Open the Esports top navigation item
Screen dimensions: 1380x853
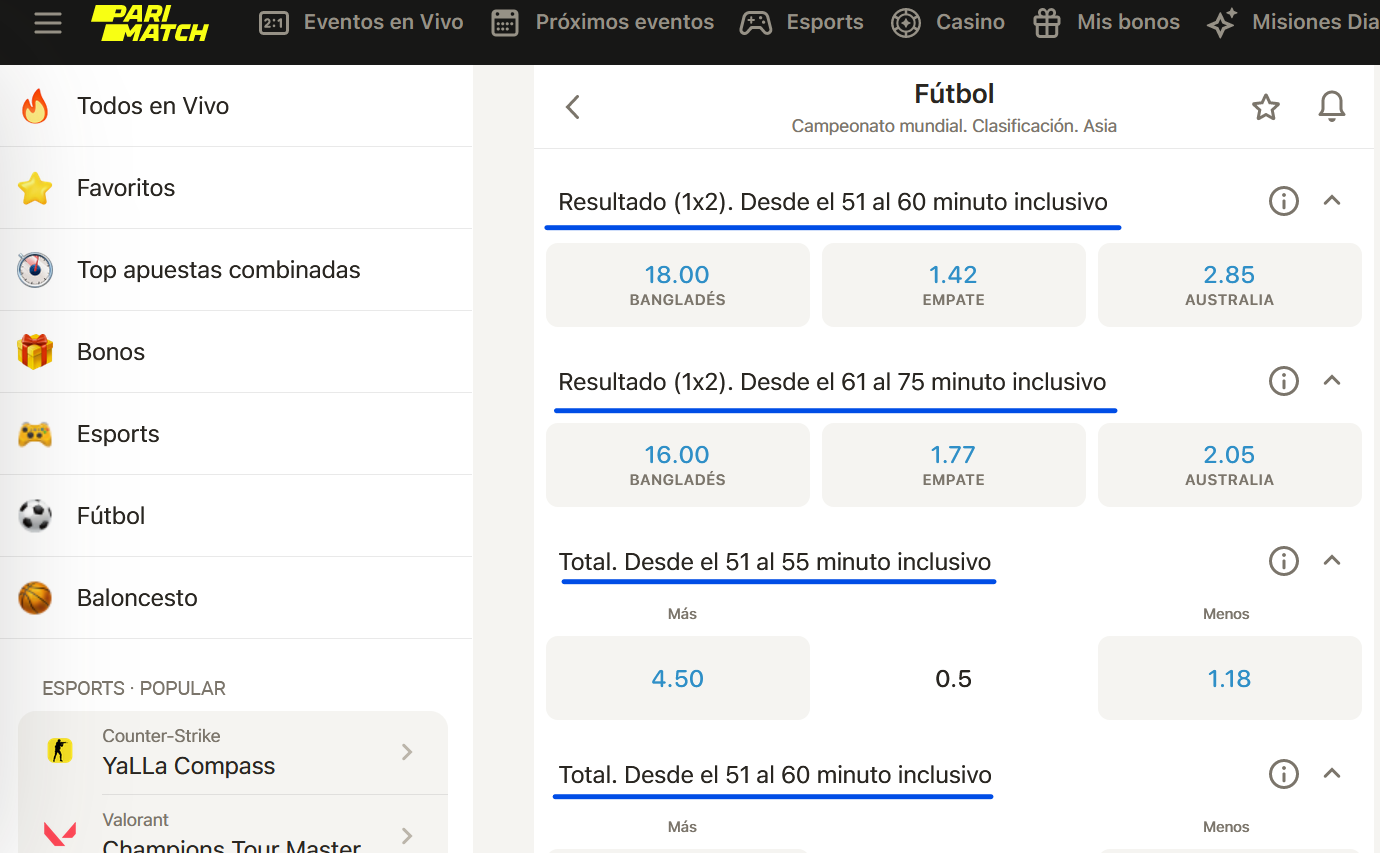tap(801, 22)
